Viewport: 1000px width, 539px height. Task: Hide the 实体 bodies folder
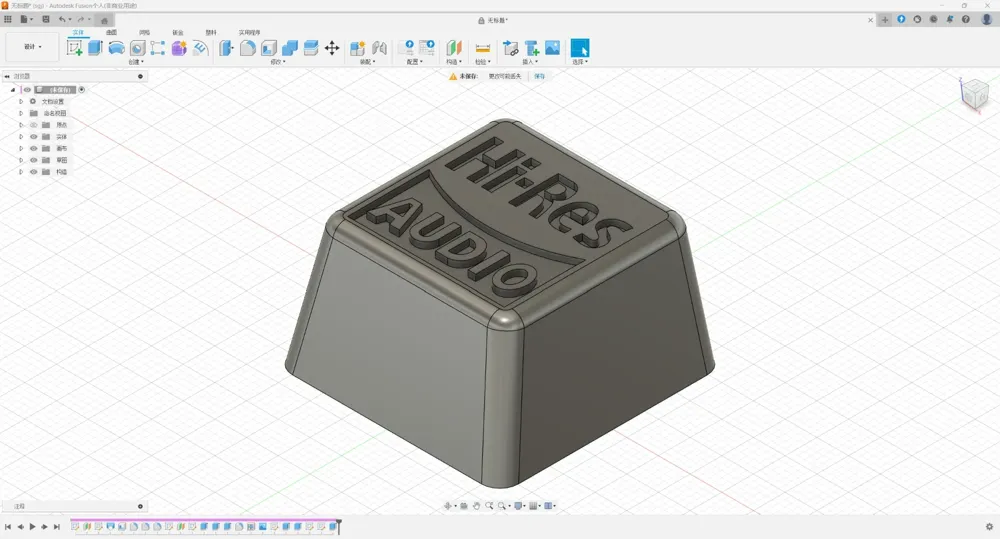tap(34, 137)
